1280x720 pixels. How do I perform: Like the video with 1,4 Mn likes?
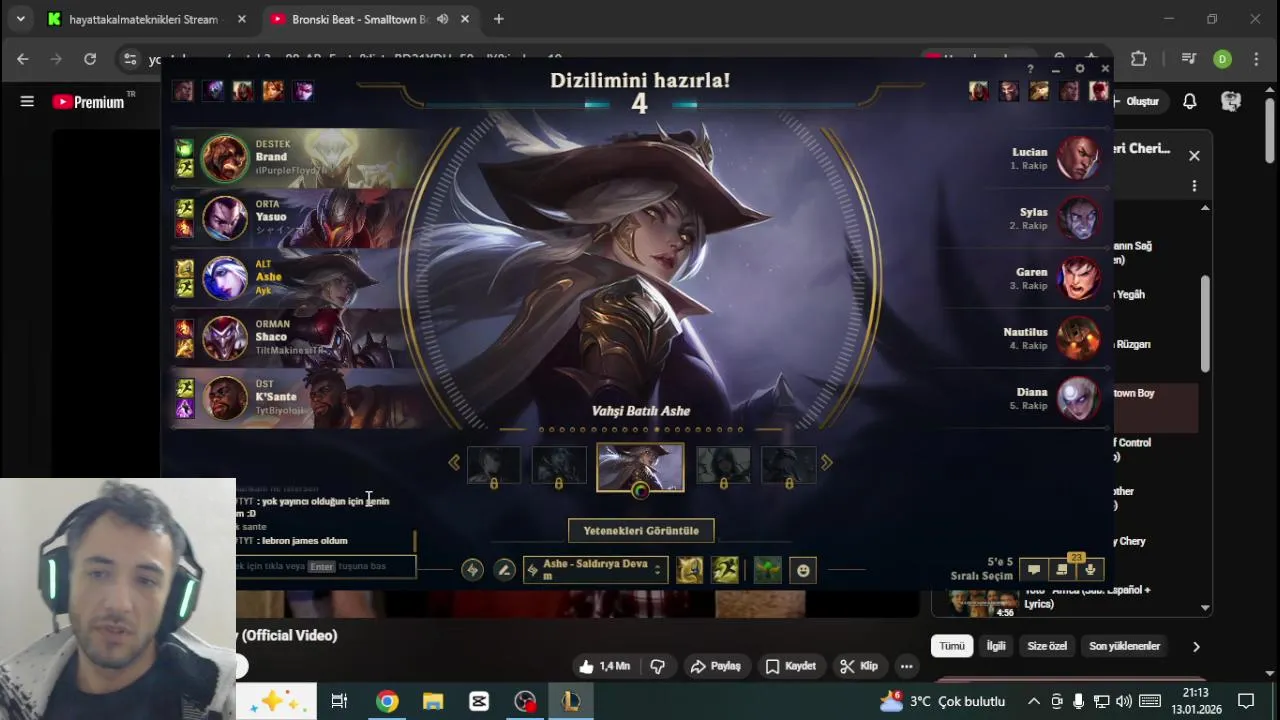[604, 666]
